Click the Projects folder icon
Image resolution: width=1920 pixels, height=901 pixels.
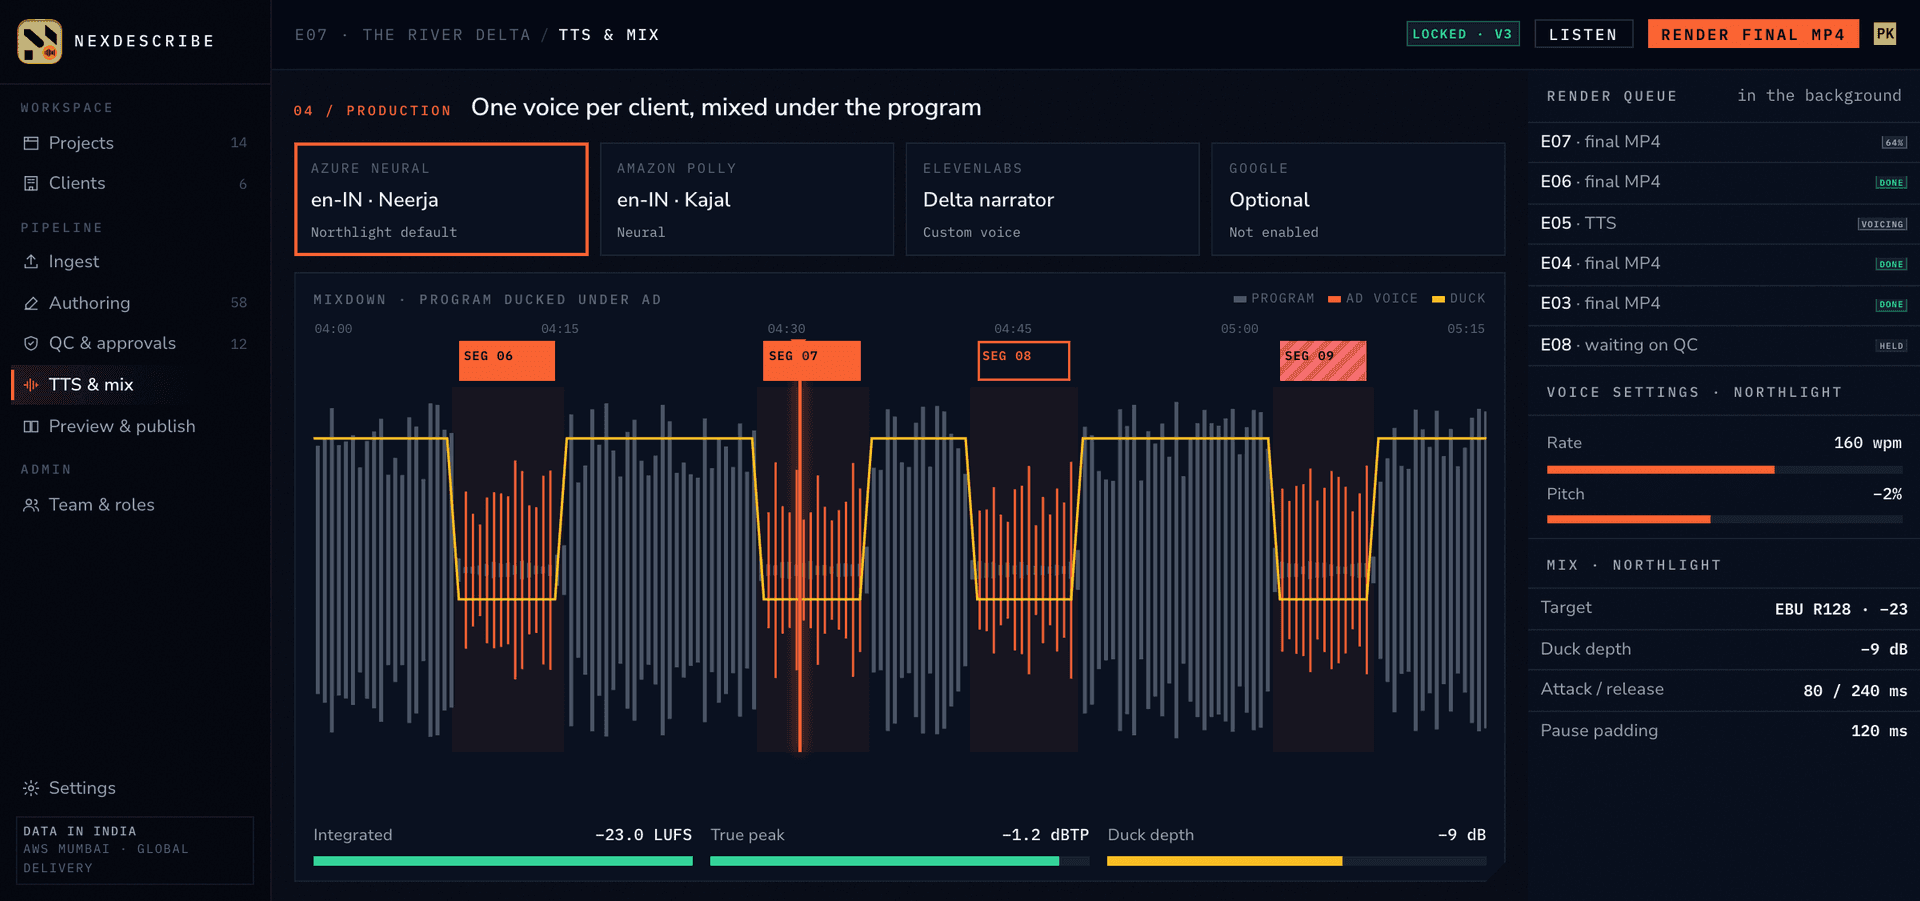tap(31, 143)
